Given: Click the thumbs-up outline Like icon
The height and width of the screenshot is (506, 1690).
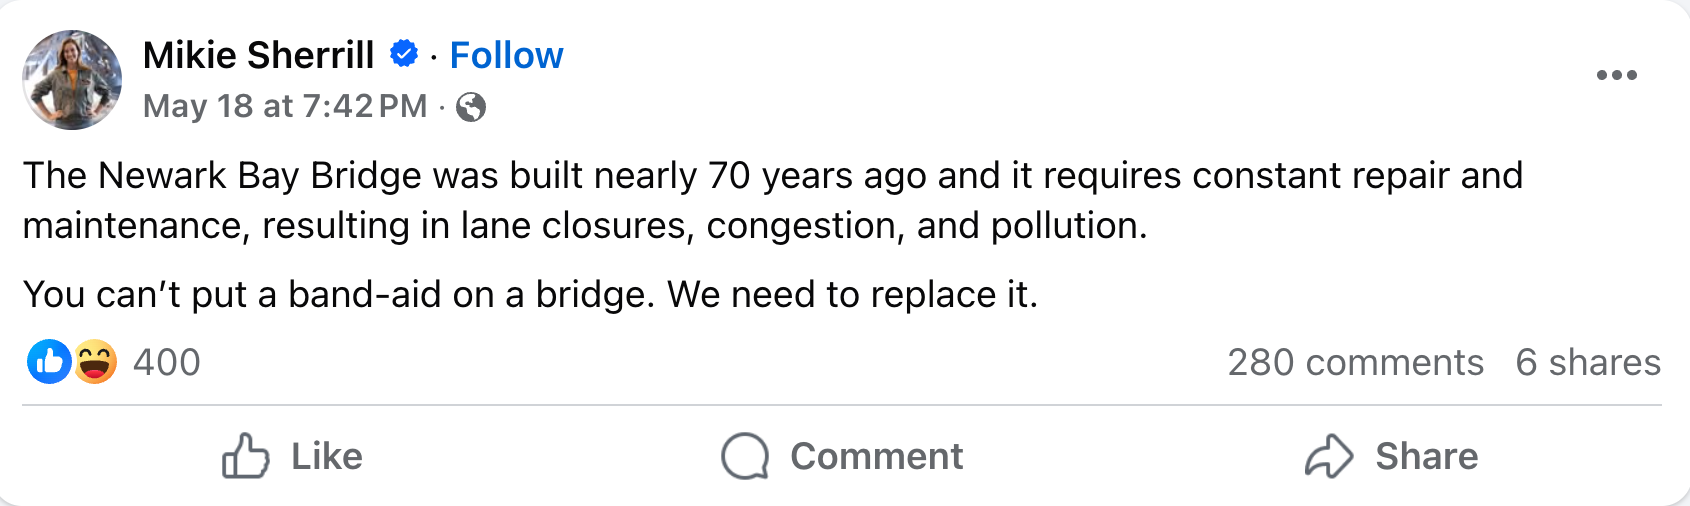Looking at the screenshot, I should (245, 456).
